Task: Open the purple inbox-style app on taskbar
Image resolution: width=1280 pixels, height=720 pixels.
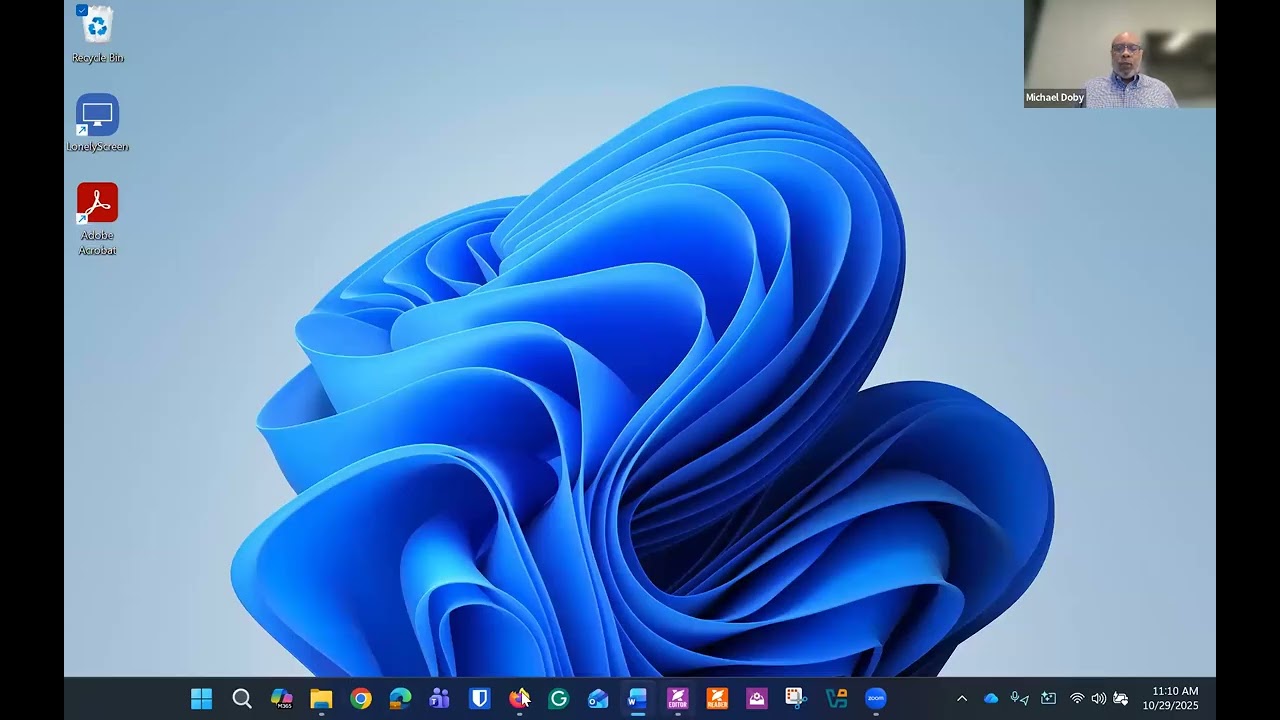Action: coord(757,699)
